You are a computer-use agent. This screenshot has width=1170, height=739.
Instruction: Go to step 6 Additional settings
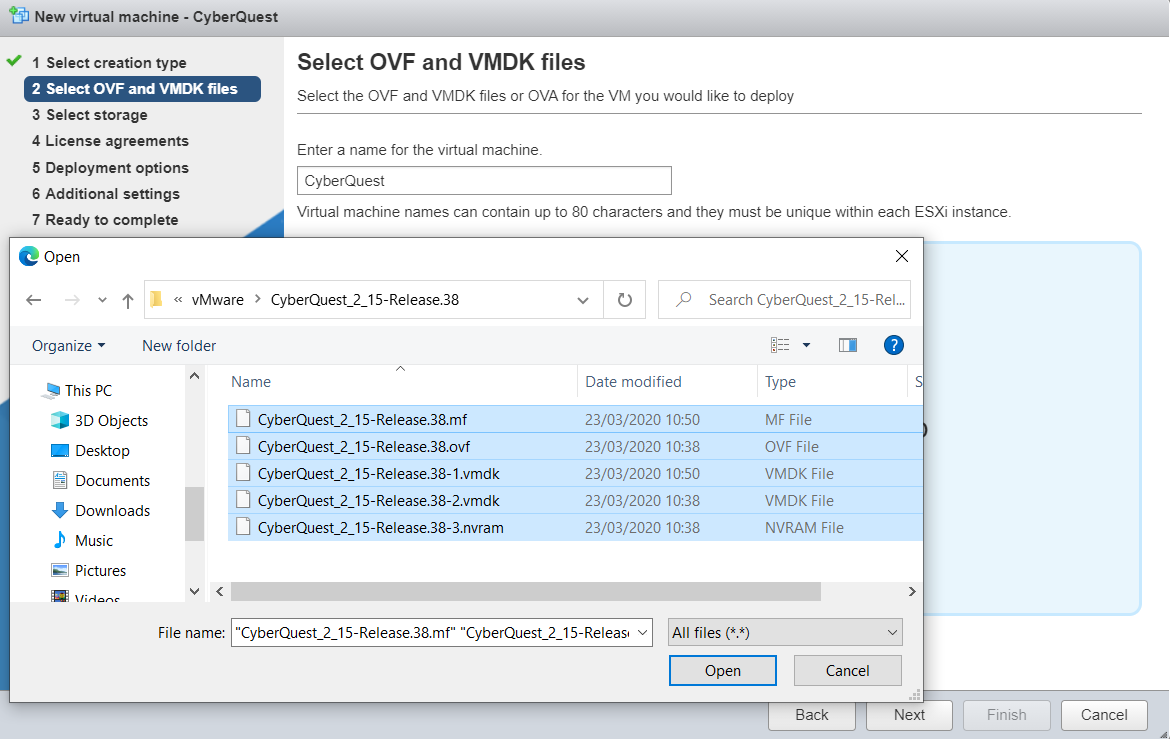click(105, 194)
